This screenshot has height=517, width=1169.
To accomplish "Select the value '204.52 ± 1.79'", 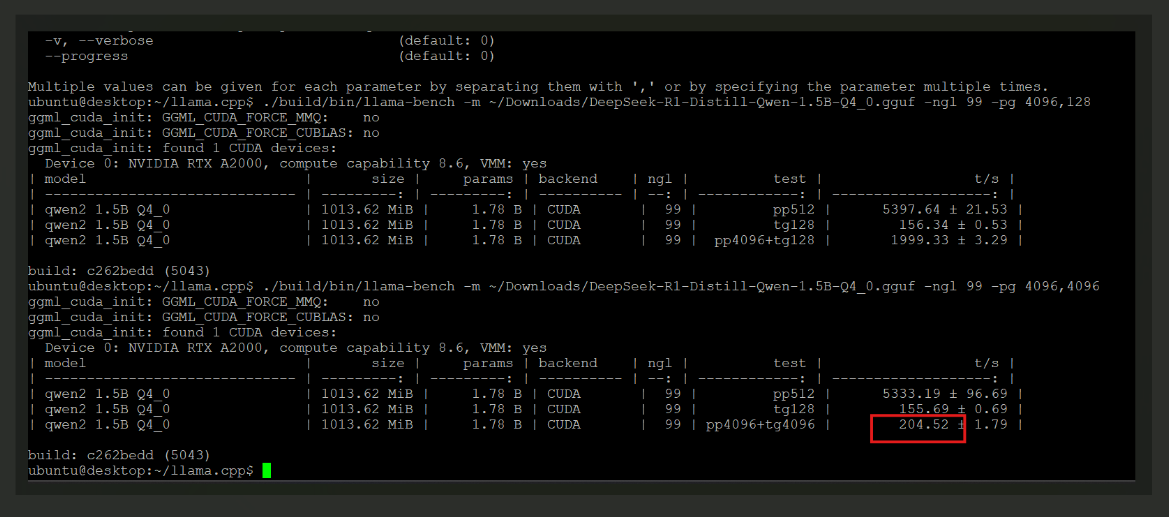I will (953, 424).
